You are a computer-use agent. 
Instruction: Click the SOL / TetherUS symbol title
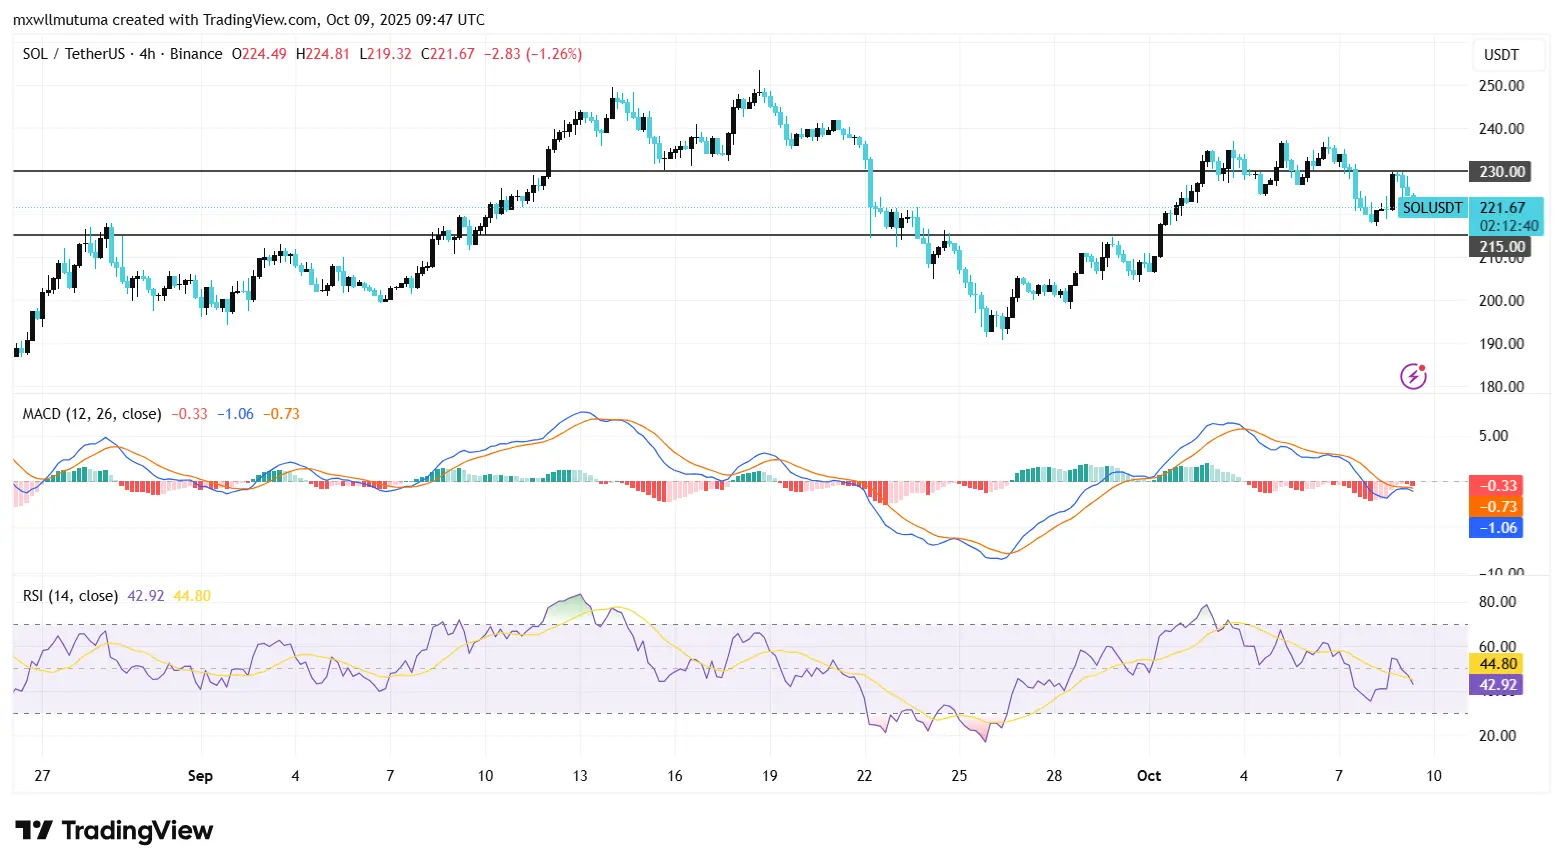(x=73, y=54)
